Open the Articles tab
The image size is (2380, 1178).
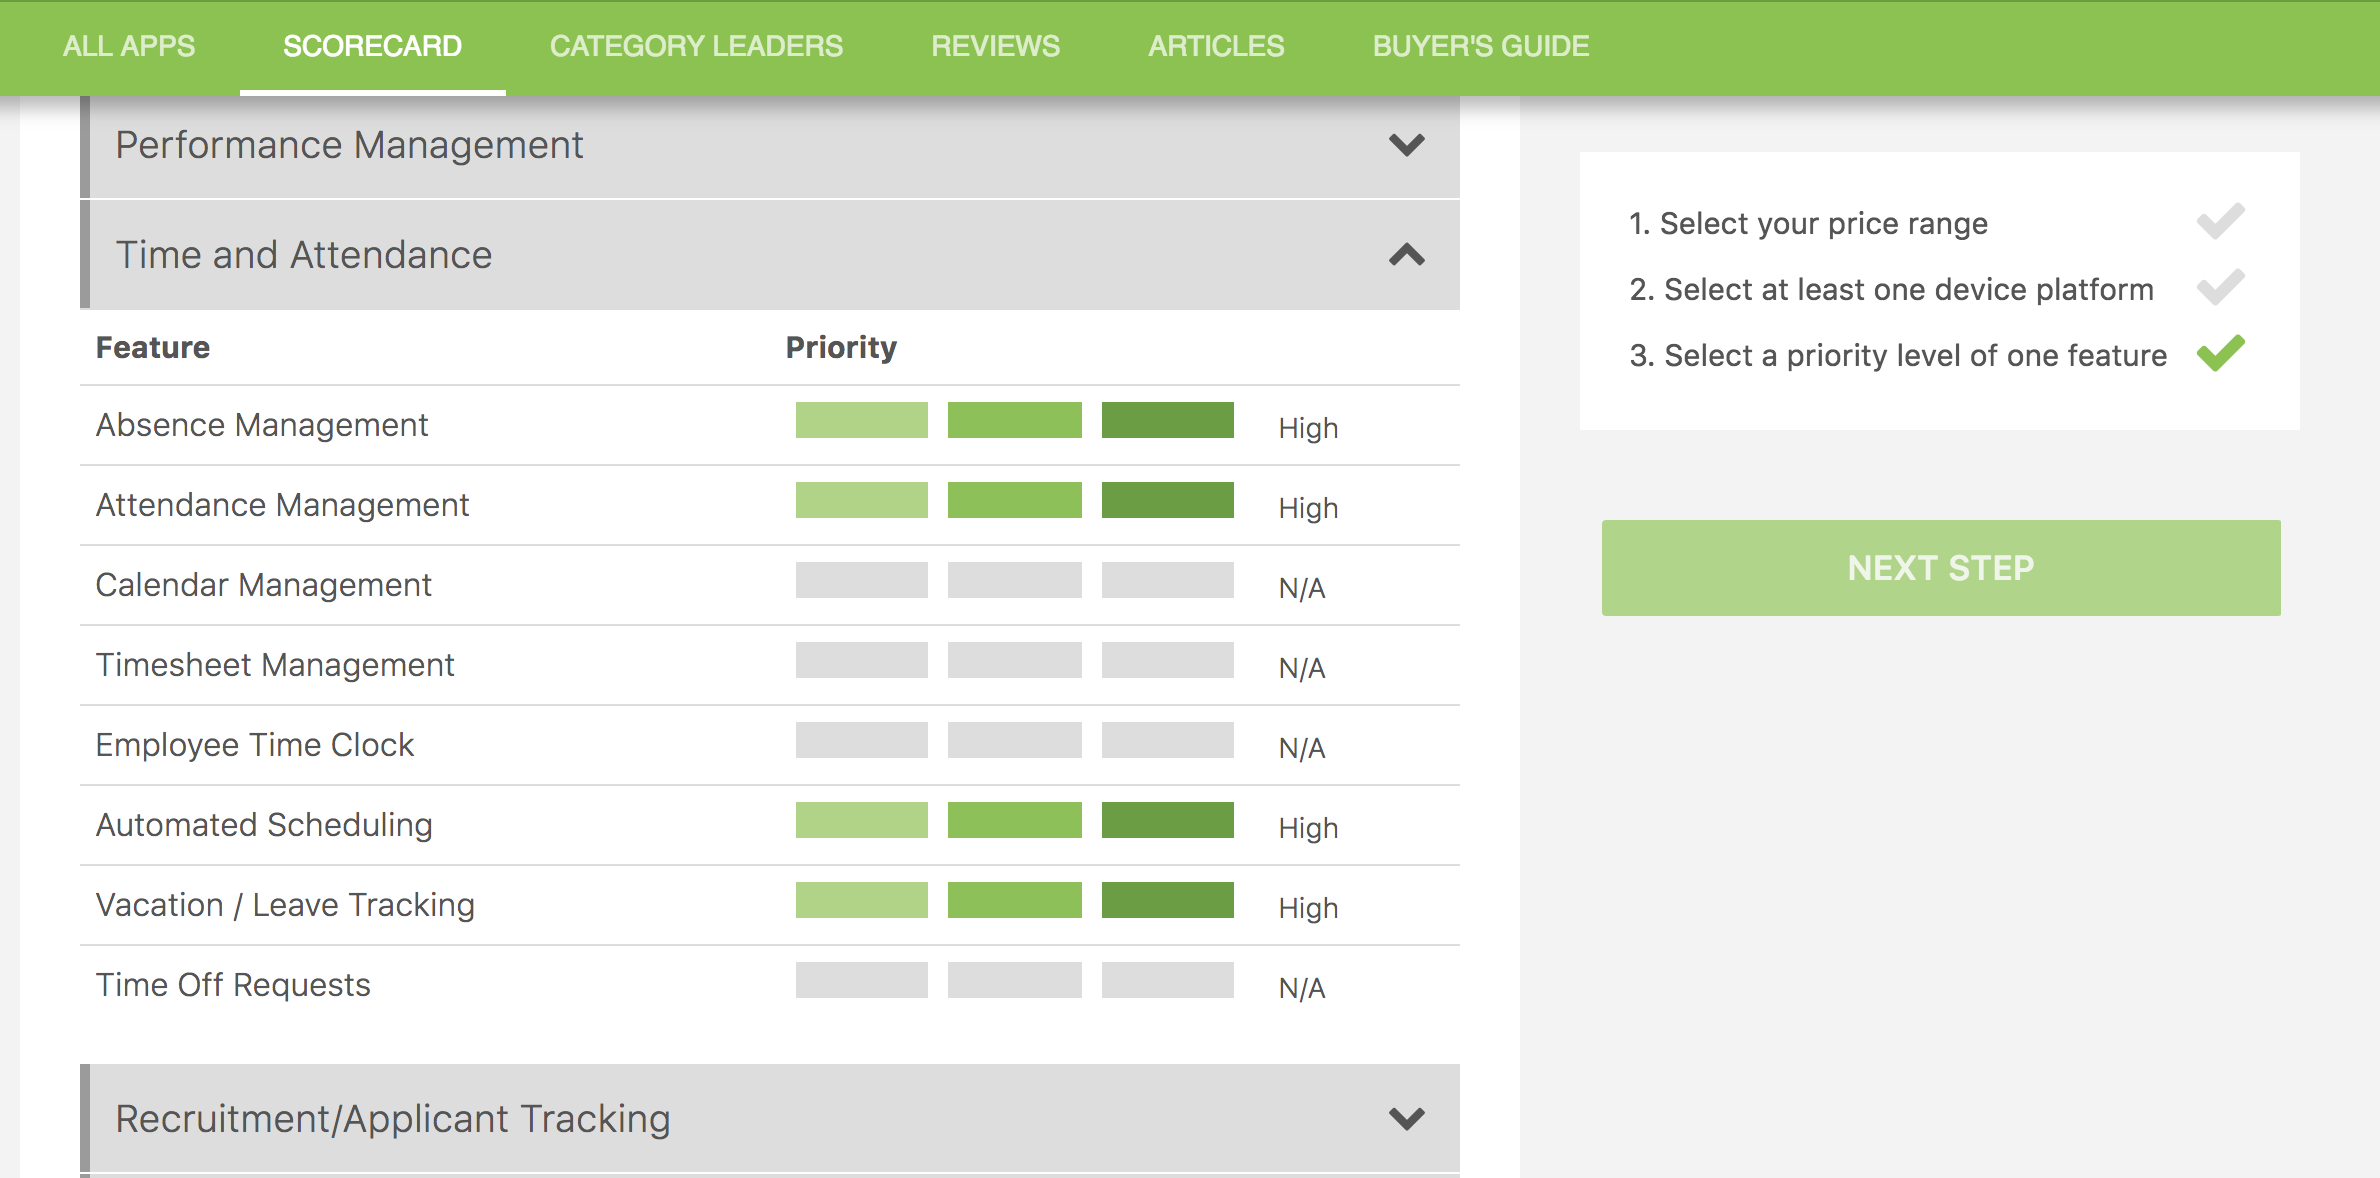pyautogui.click(x=1215, y=46)
